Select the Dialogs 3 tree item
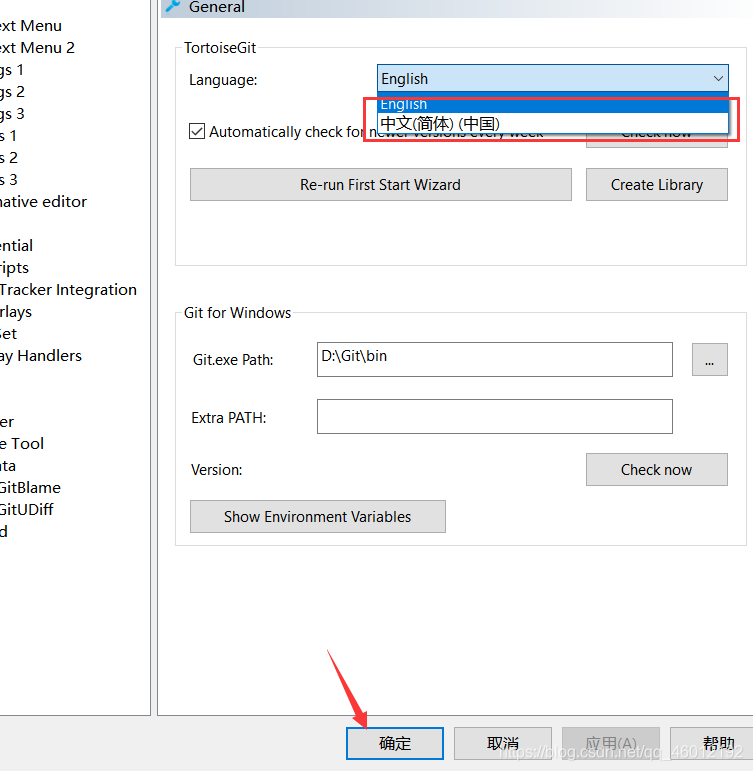 (x=12, y=114)
